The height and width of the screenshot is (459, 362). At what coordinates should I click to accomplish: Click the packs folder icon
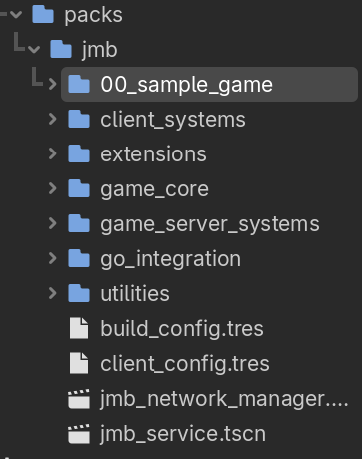(x=43, y=14)
